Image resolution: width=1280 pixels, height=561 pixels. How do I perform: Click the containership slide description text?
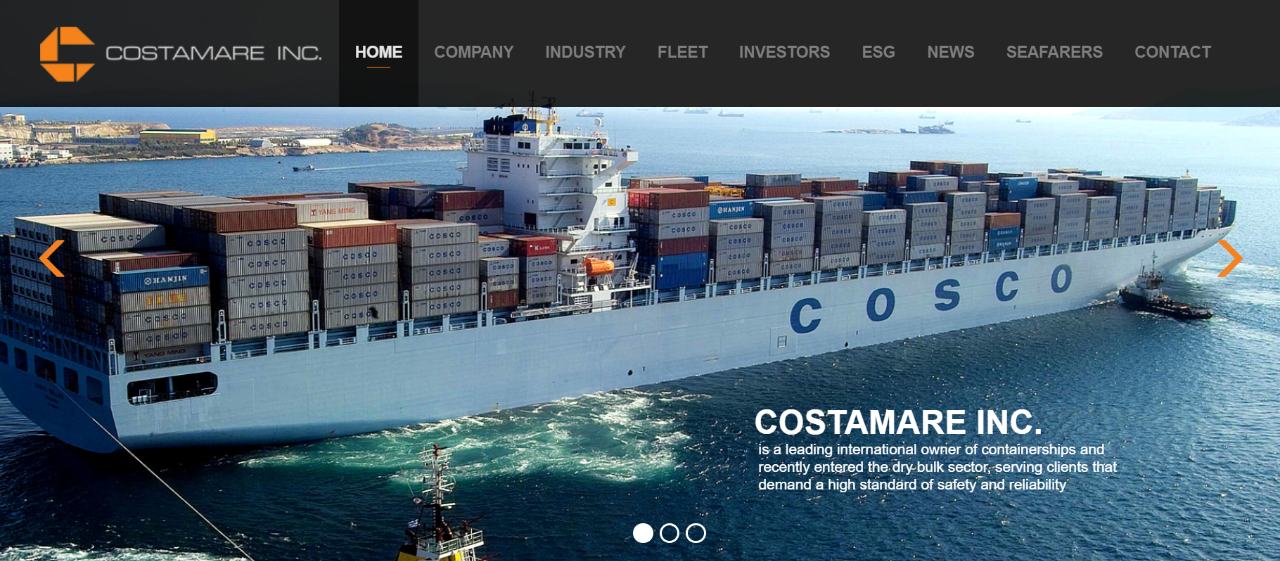937,467
